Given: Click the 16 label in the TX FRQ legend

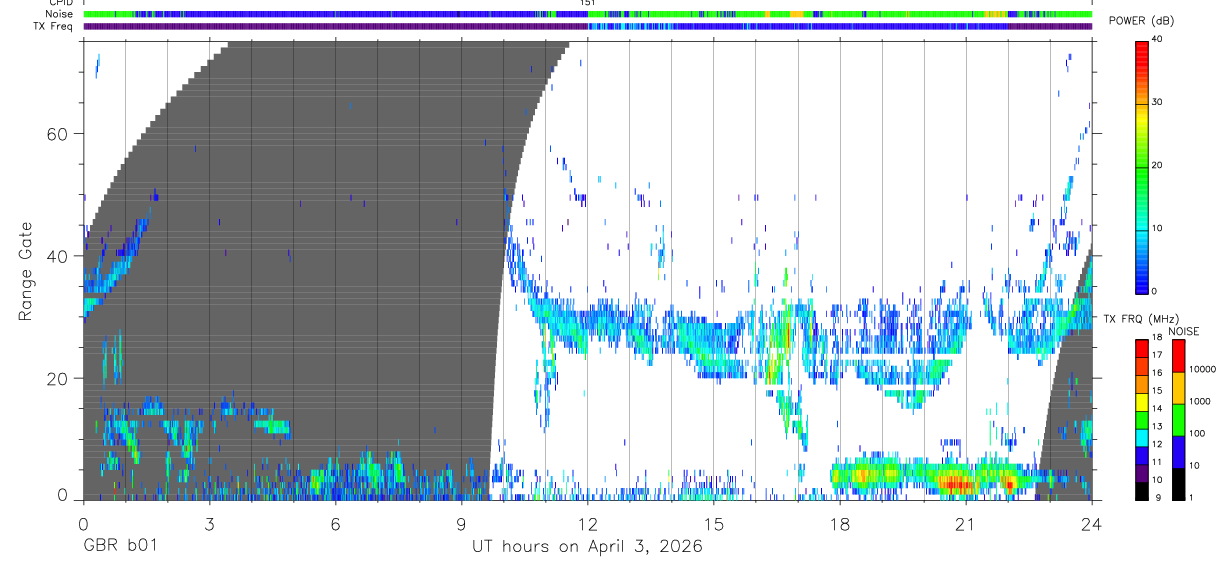Looking at the screenshot, I should pos(1157,372).
